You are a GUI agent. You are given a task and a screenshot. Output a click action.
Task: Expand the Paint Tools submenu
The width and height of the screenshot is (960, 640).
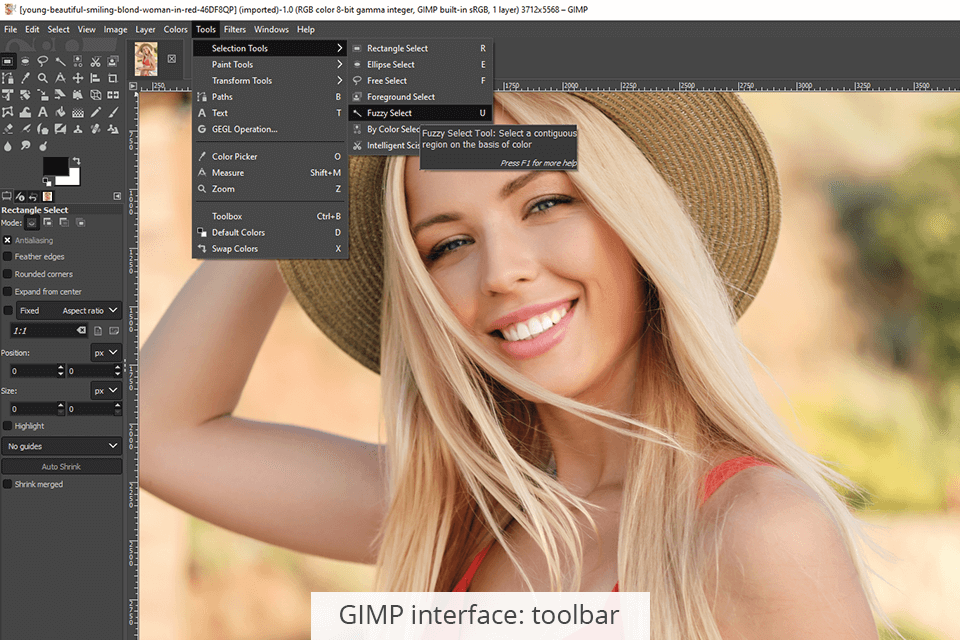click(x=269, y=64)
